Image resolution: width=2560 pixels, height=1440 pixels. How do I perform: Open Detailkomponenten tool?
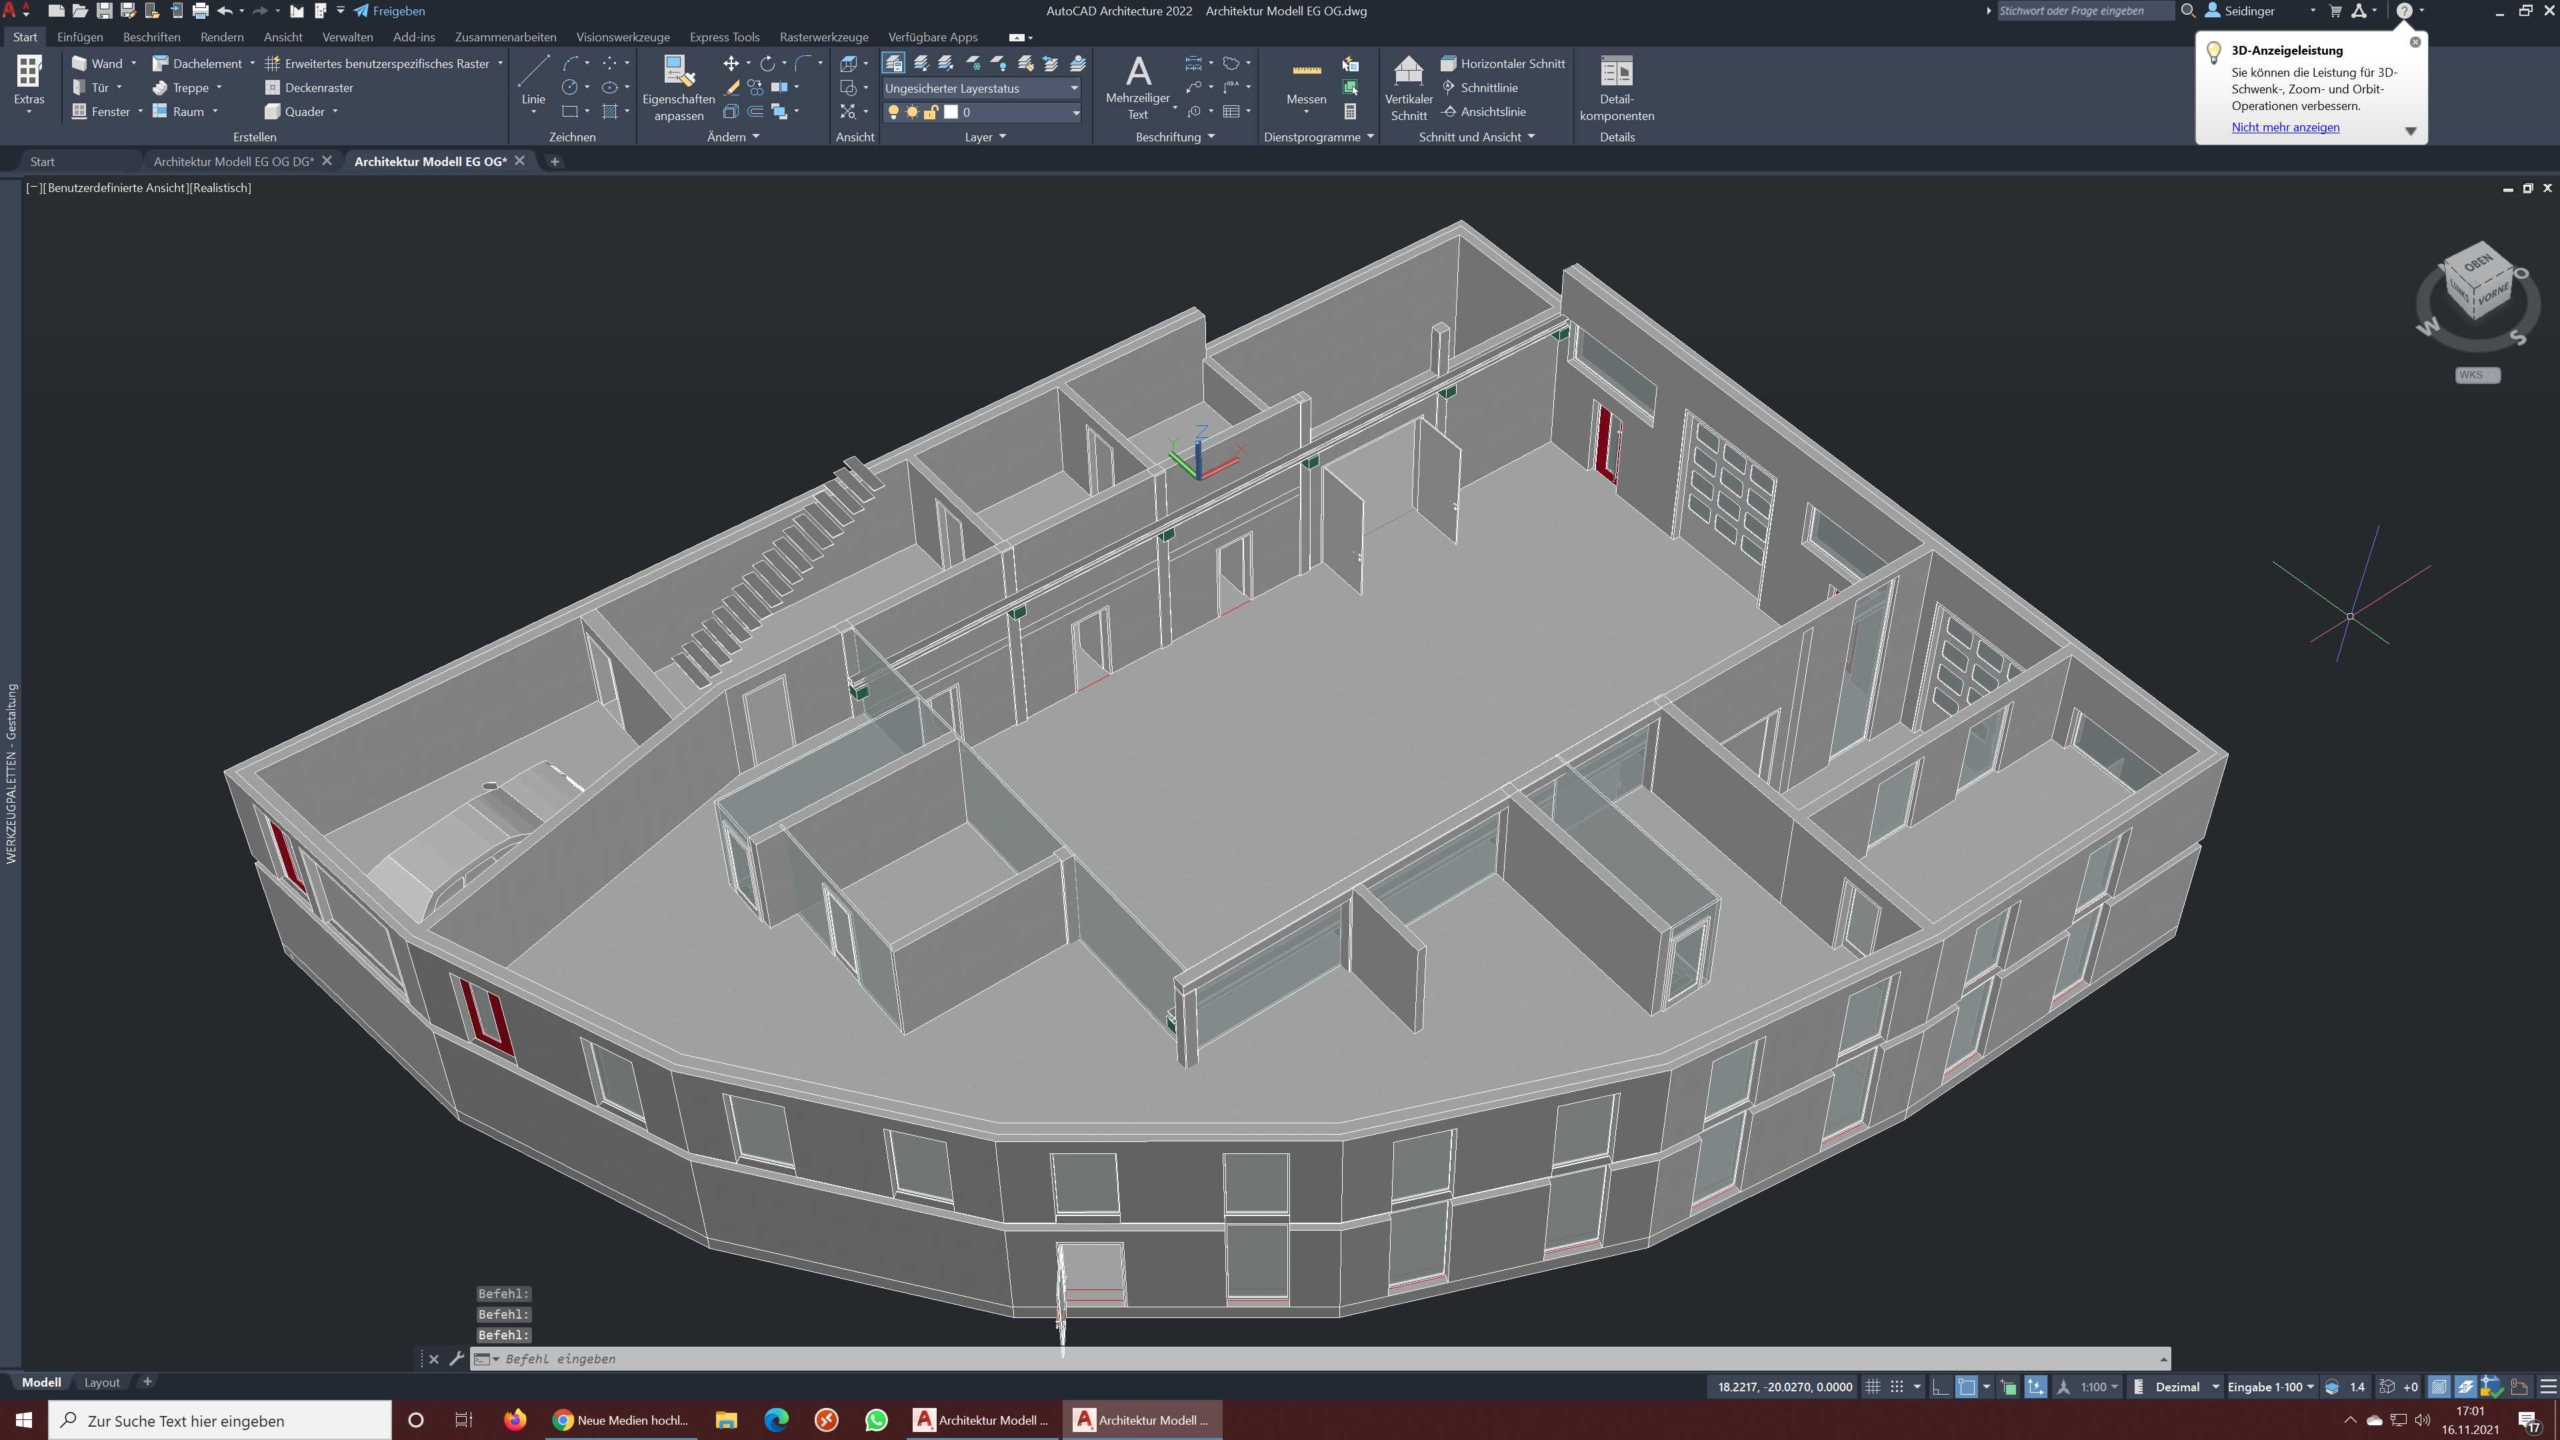pos(1616,88)
